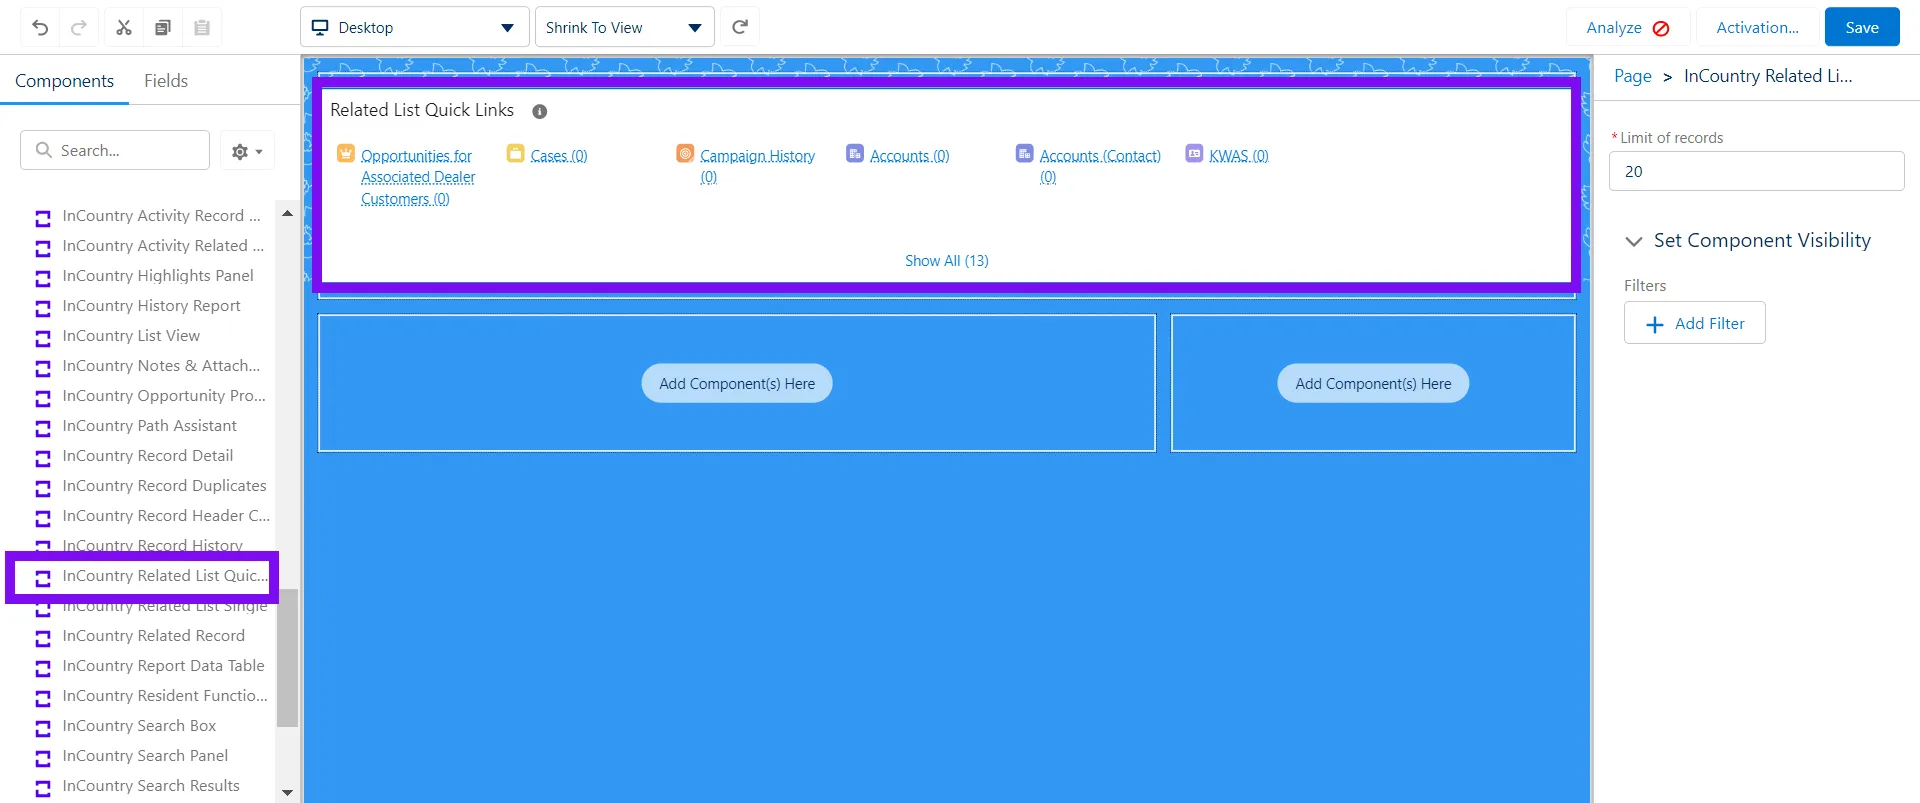Collapse the Set Component Visibility section
The height and width of the screenshot is (803, 1920).
click(1634, 241)
